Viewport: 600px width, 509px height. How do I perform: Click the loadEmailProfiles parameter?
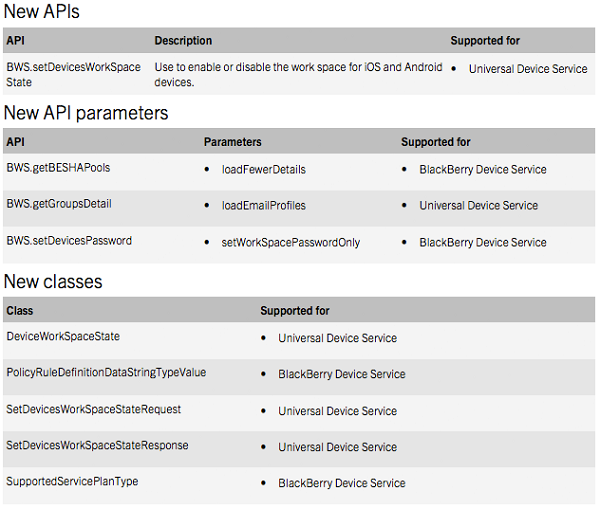(264, 206)
